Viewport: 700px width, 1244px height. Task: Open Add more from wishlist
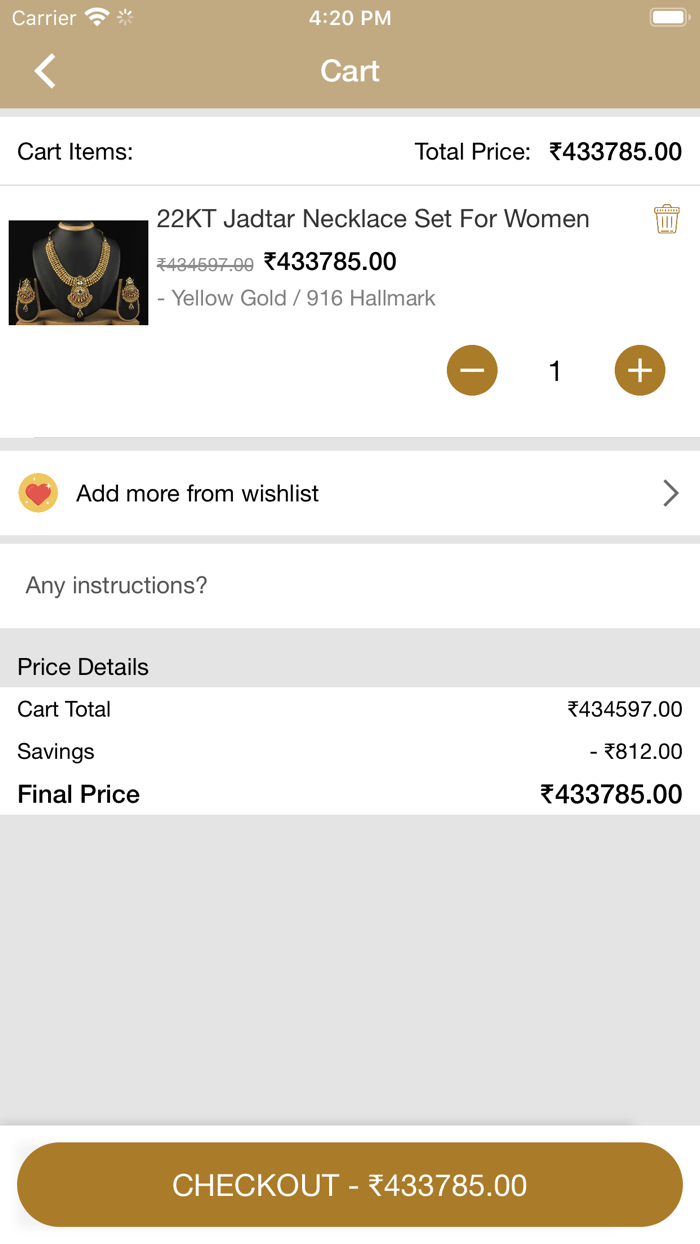[198, 493]
